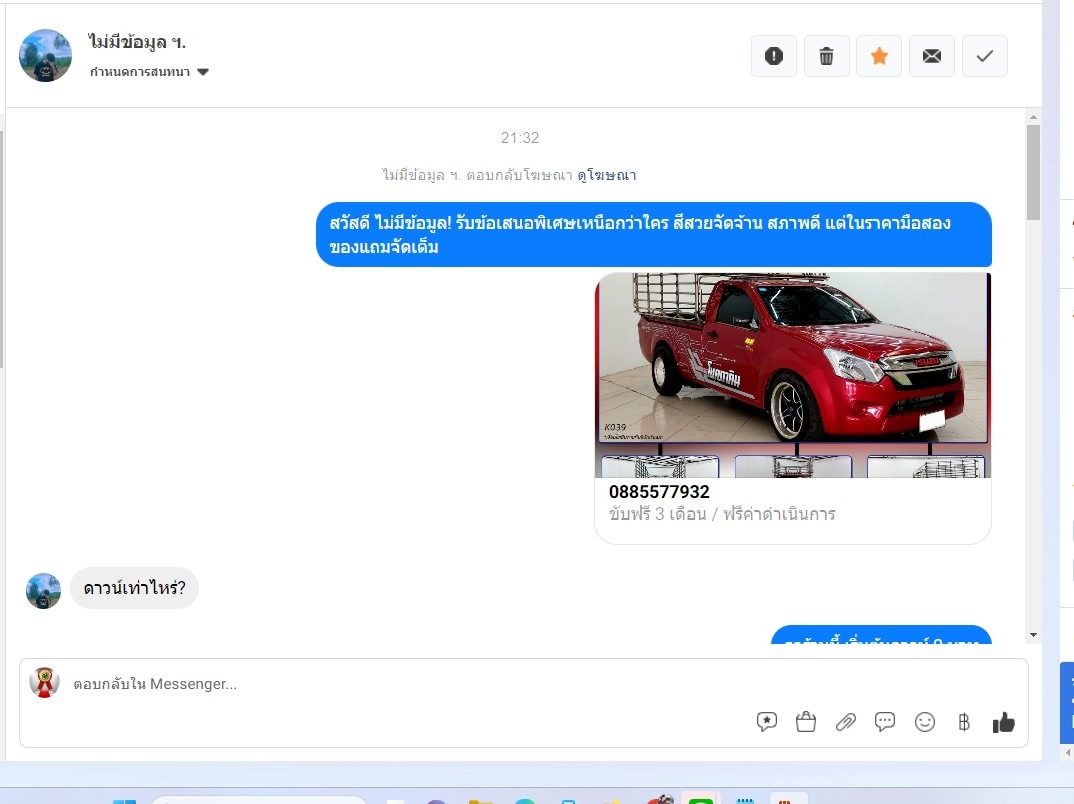Toggle the orange follow-up star
Screen dimensions: 1074x804
tap(879, 56)
